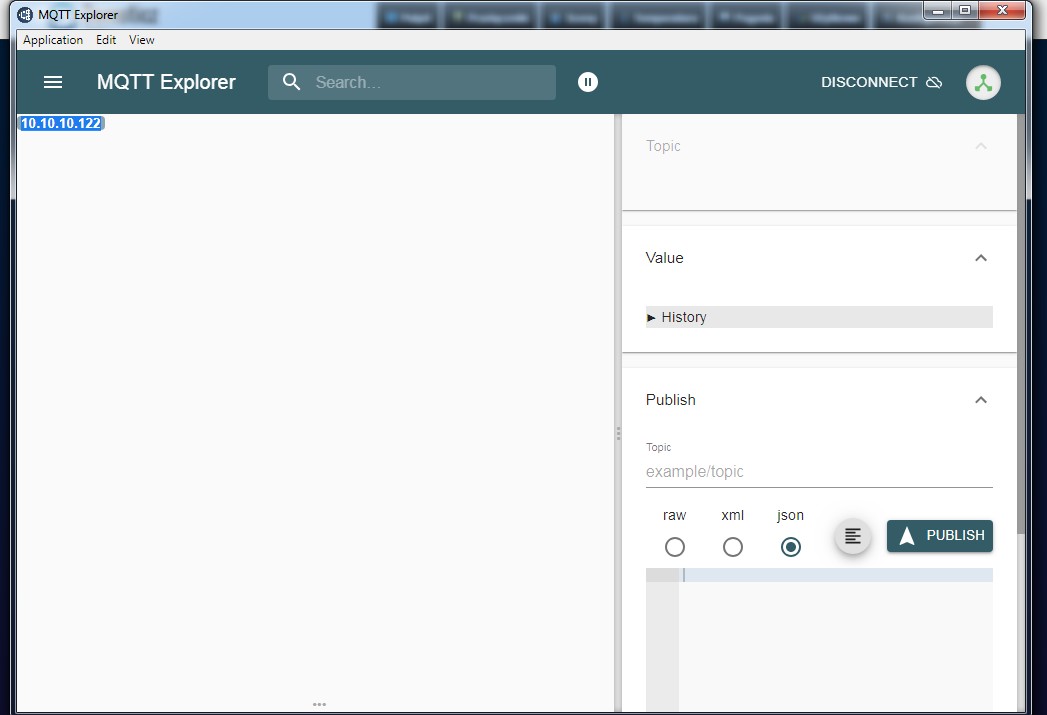The width and height of the screenshot is (1047, 715).
Task: Select json payload format
Action: (791, 547)
